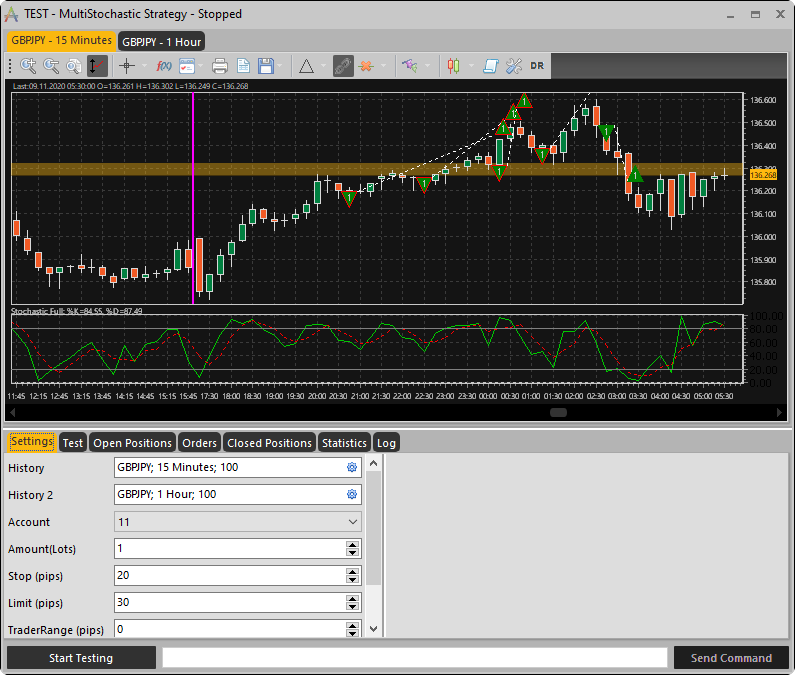Click the orange X remove-lines icon
Screen dimensions: 795x675
(x=366, y=65)
